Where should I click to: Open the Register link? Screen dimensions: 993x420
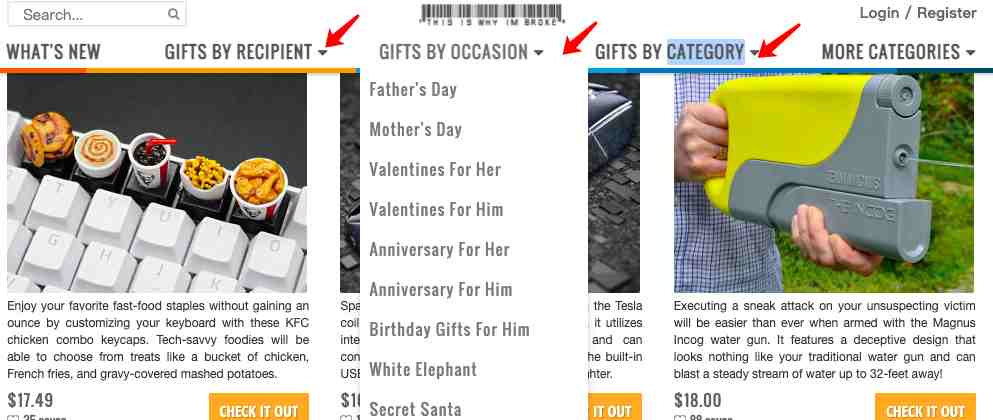pos(947,13)
